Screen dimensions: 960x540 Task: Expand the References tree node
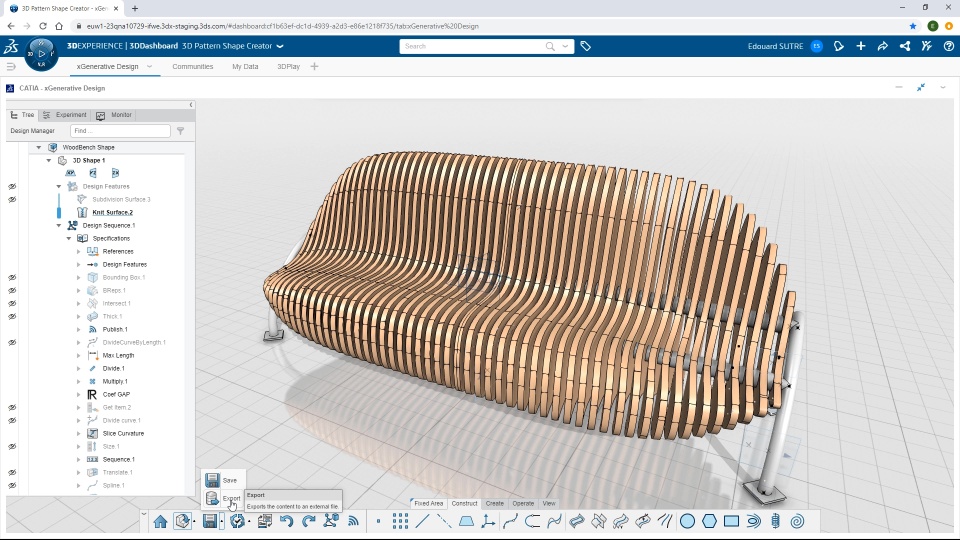coord(79,252)
